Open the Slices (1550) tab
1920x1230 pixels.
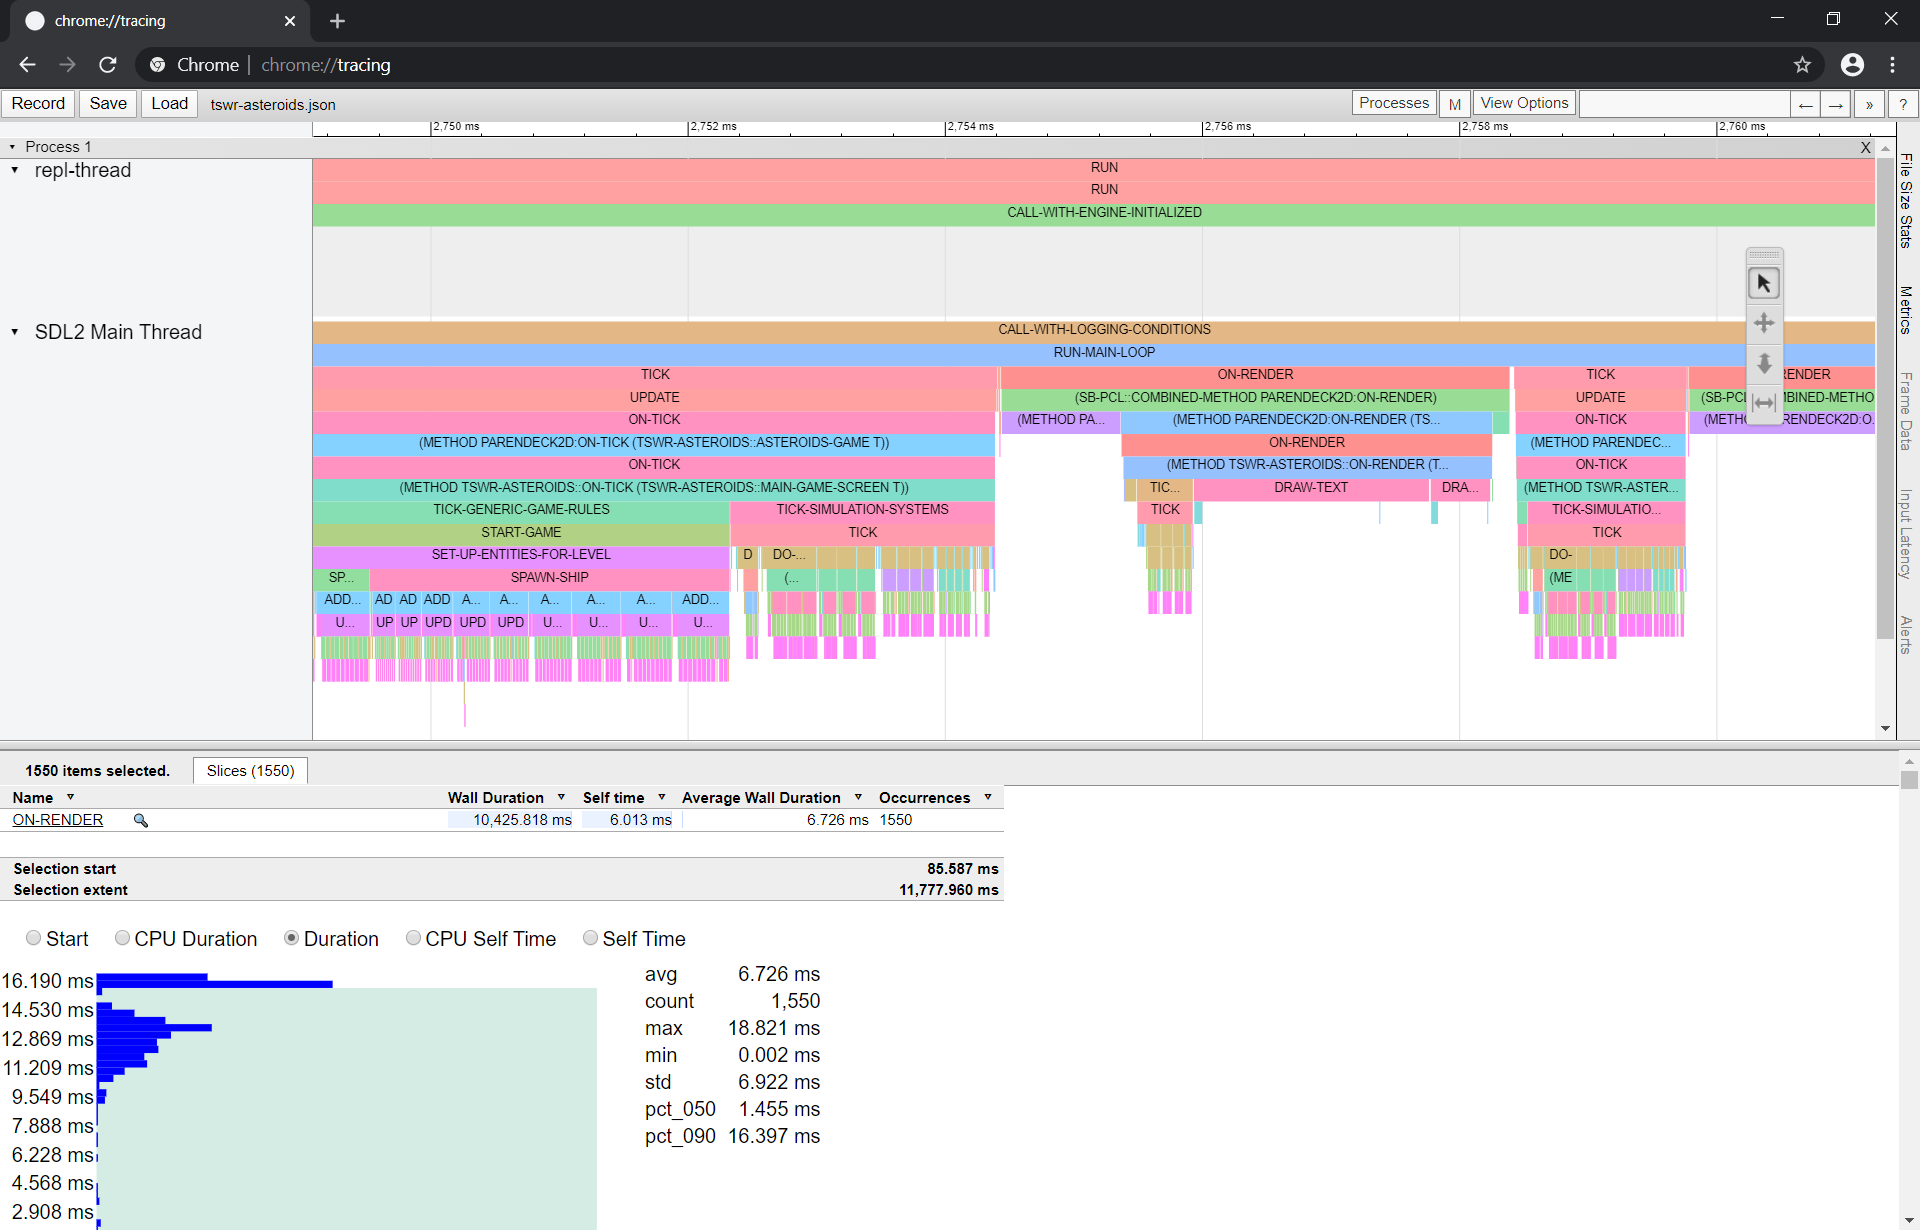click(250, 771)
